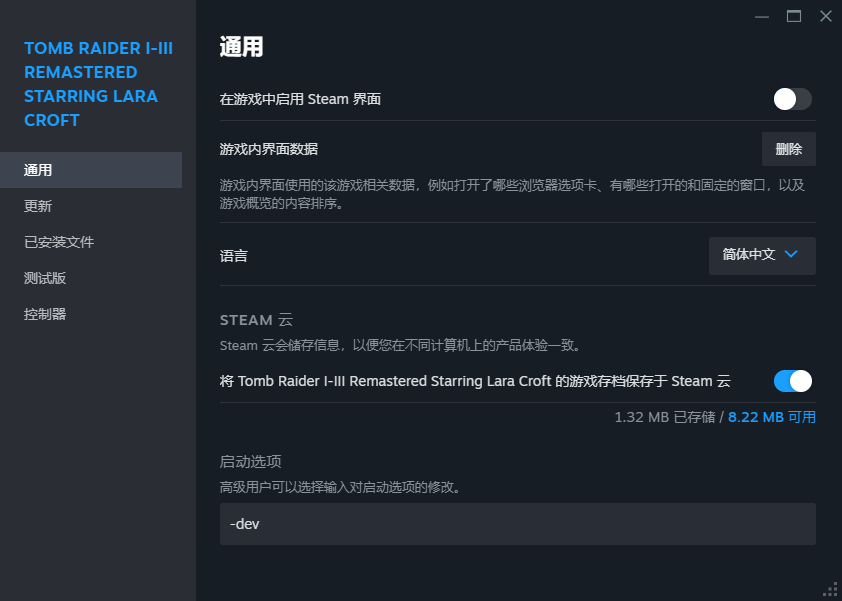Open the 已安装文件 section
Image resolution: width=842 pixels, height=601 pixels.
[59, 242]
